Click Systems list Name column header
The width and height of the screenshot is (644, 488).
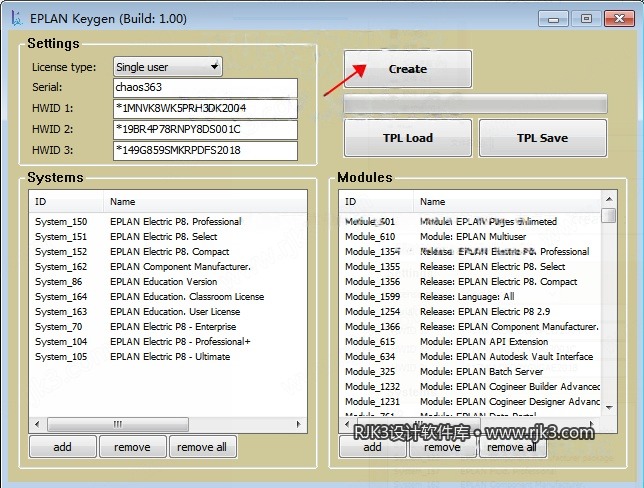tap(205, 202)
